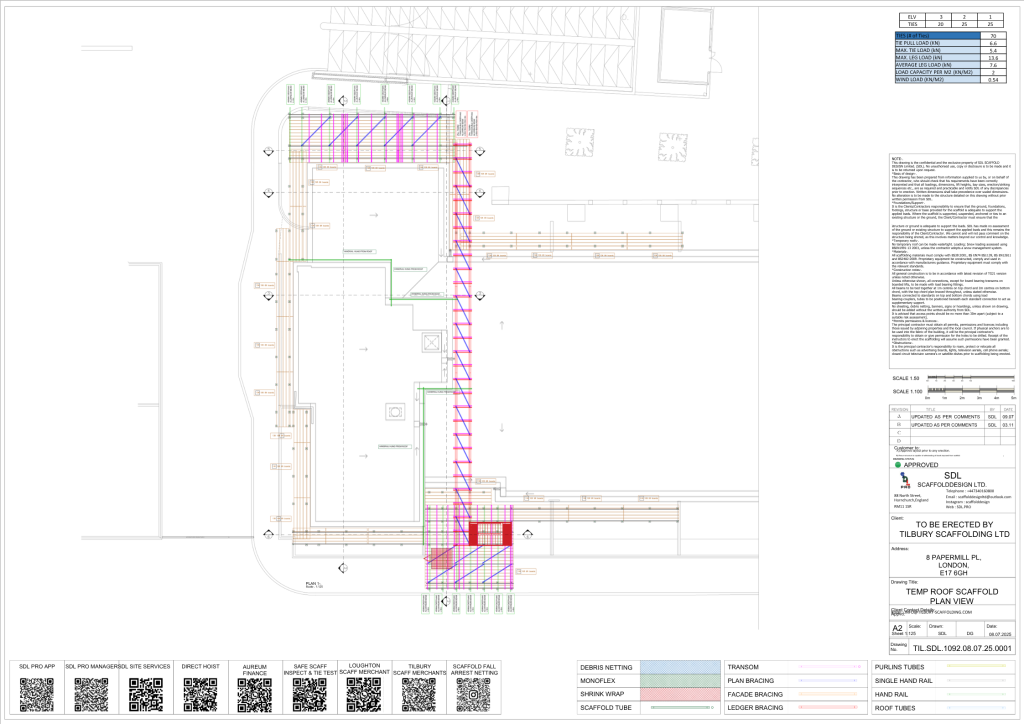1024x724 pixels.
Task: Select the SAFE SCAFF INSPECT & TIE TEST QR code
Action: pos(310,695)
